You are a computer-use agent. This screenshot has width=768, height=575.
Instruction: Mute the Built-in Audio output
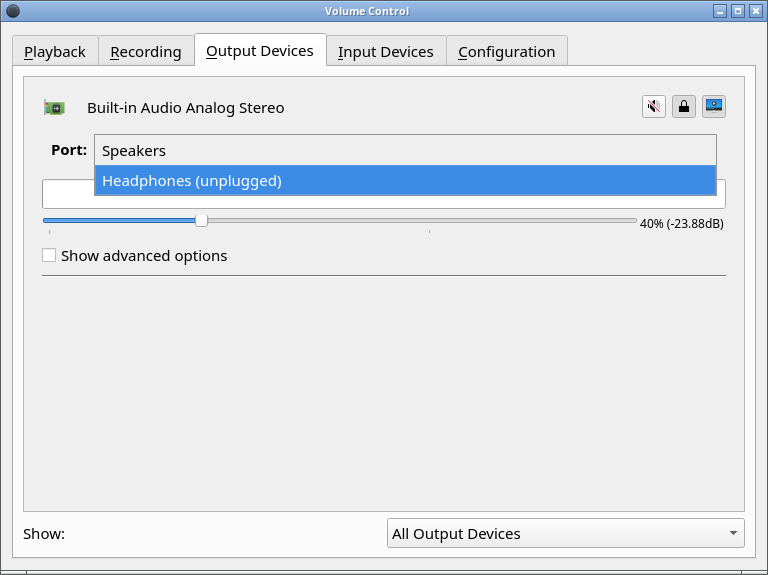[654, 107]
